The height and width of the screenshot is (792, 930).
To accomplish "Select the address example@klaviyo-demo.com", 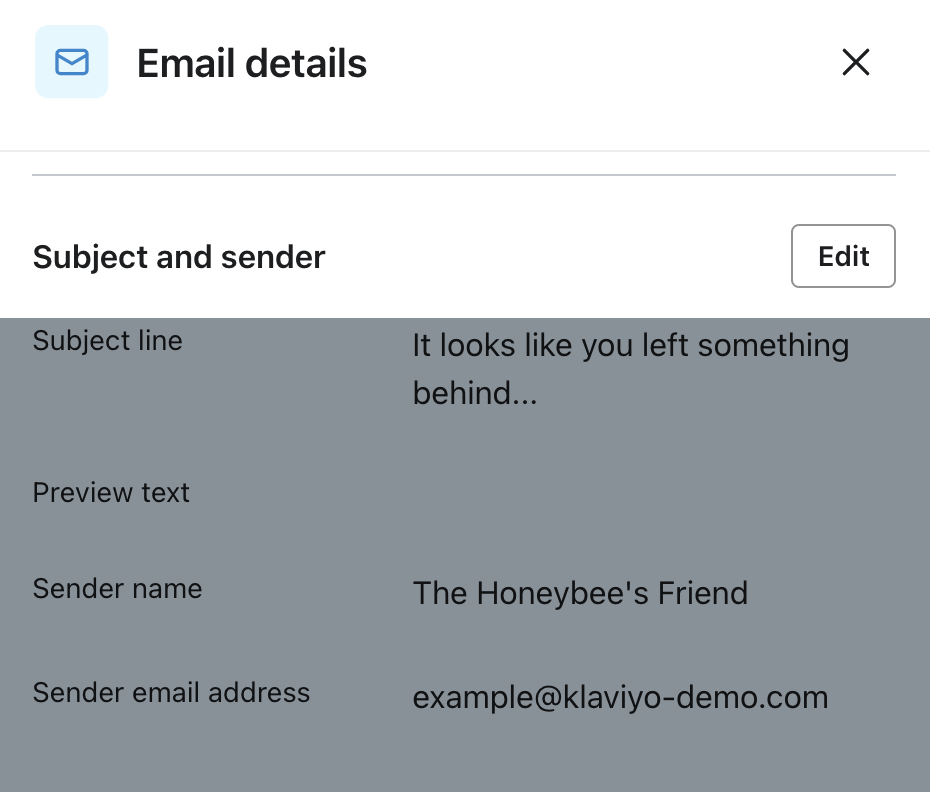I will click(620, 697).
